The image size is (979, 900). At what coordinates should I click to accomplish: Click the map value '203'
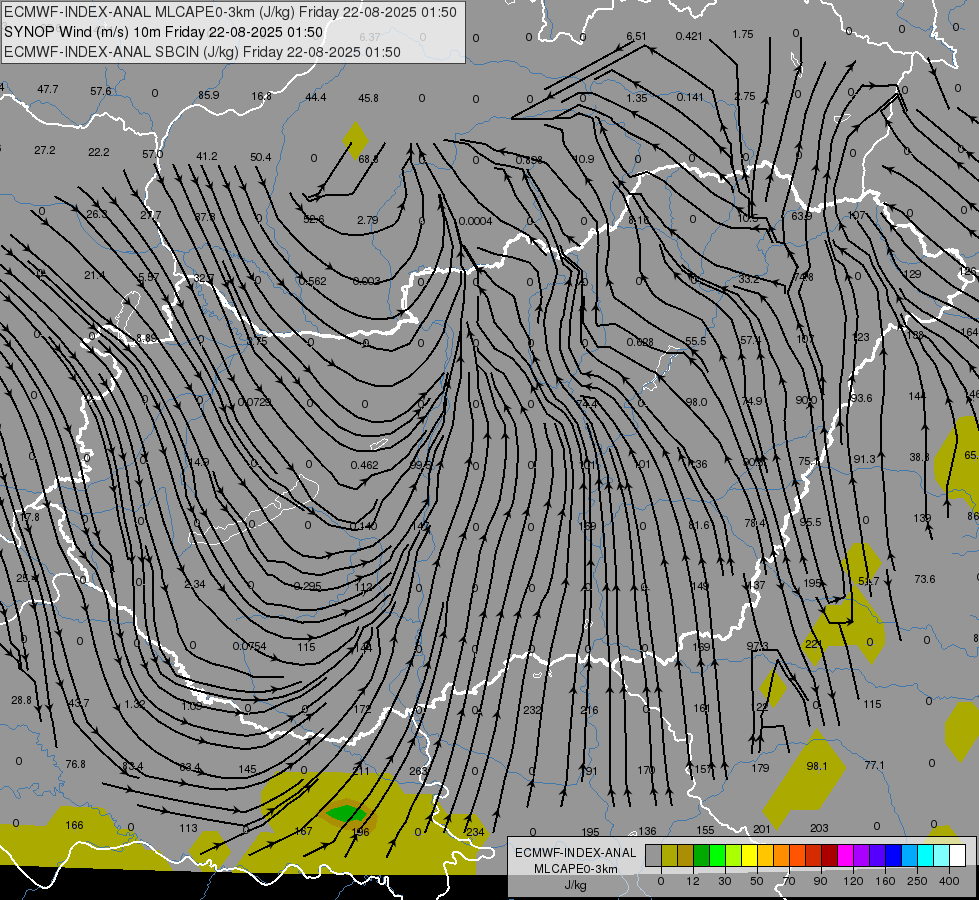(x=819, y=828)
